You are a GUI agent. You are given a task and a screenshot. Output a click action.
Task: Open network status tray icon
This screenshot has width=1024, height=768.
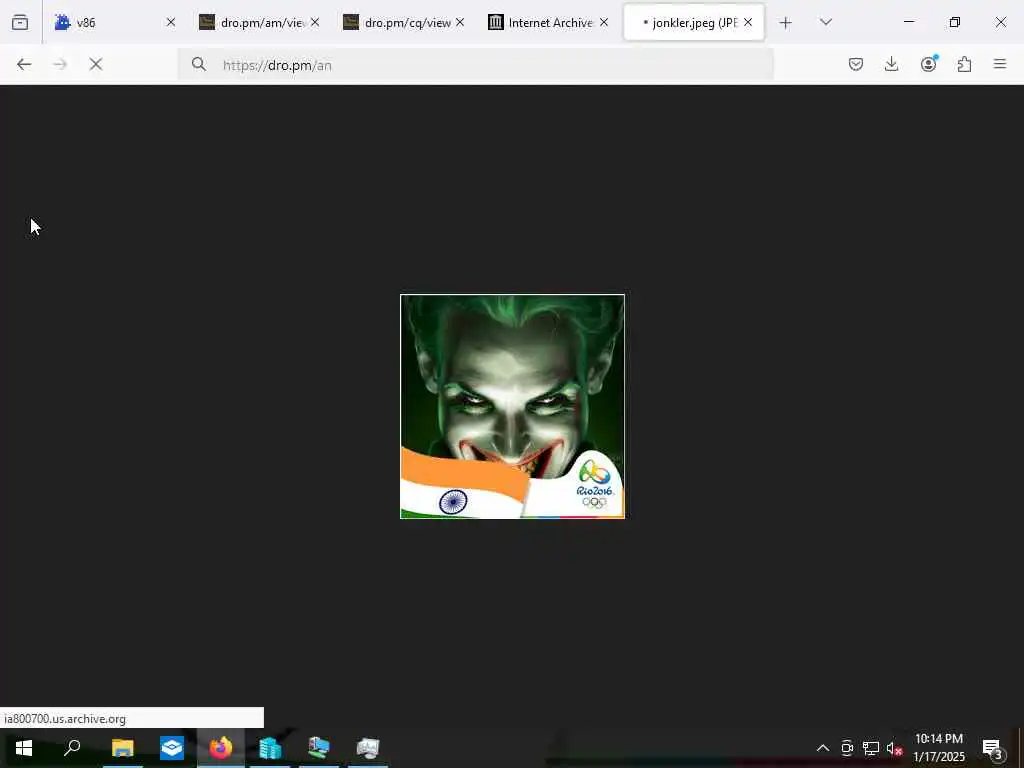tap(871, 748)
